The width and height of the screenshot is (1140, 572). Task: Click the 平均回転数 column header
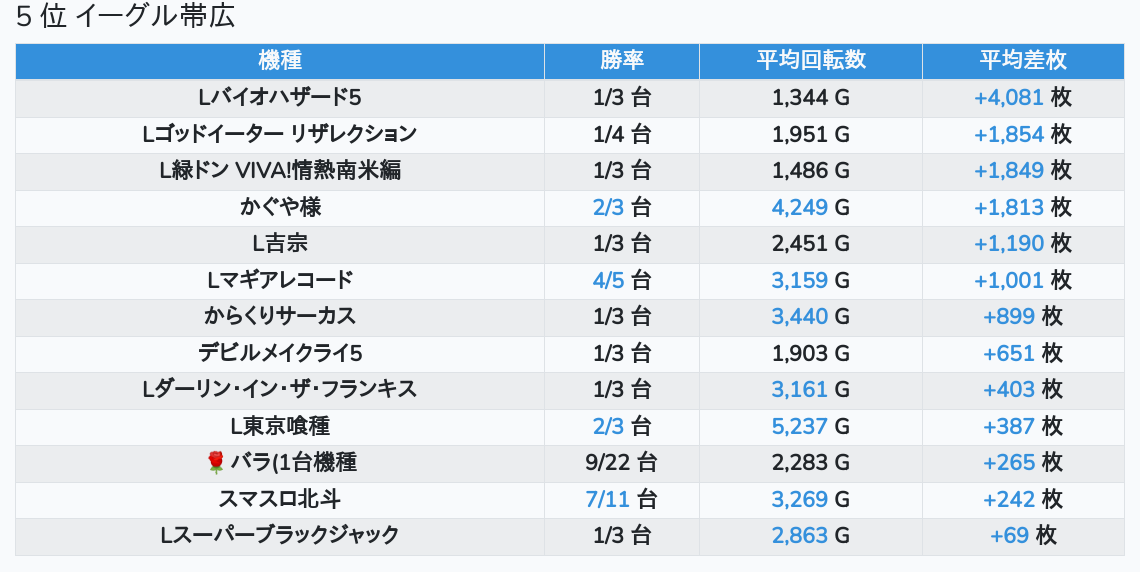(811, 60)
